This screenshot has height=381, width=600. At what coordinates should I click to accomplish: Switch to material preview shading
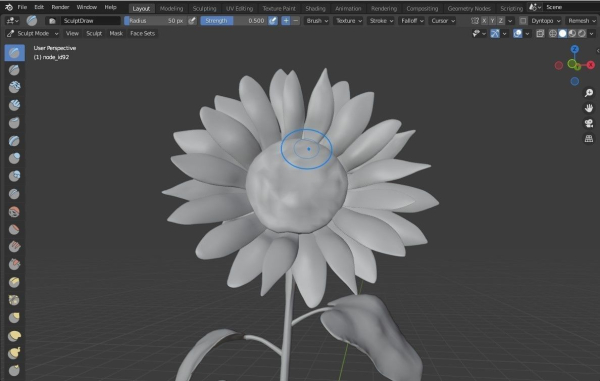(572, 34)
